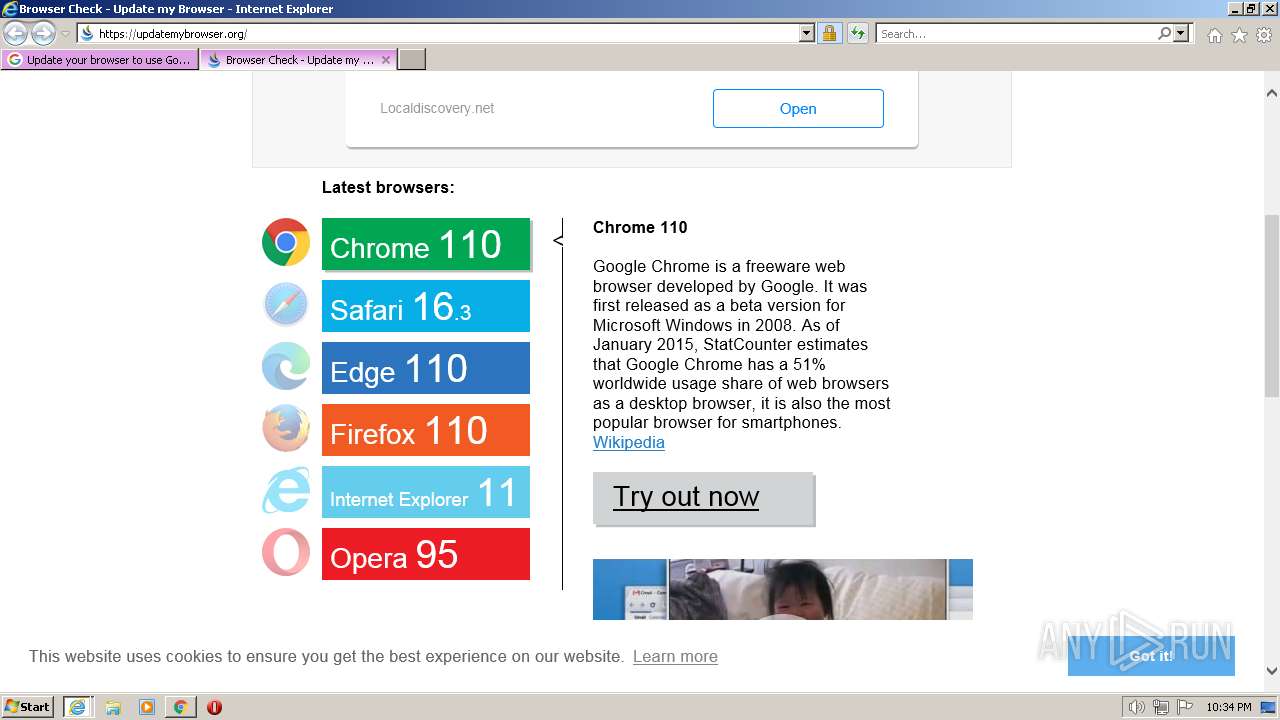This screenshot has height=720, width=1280.
Task: Click the Search input box
Action: (1016, 33)
